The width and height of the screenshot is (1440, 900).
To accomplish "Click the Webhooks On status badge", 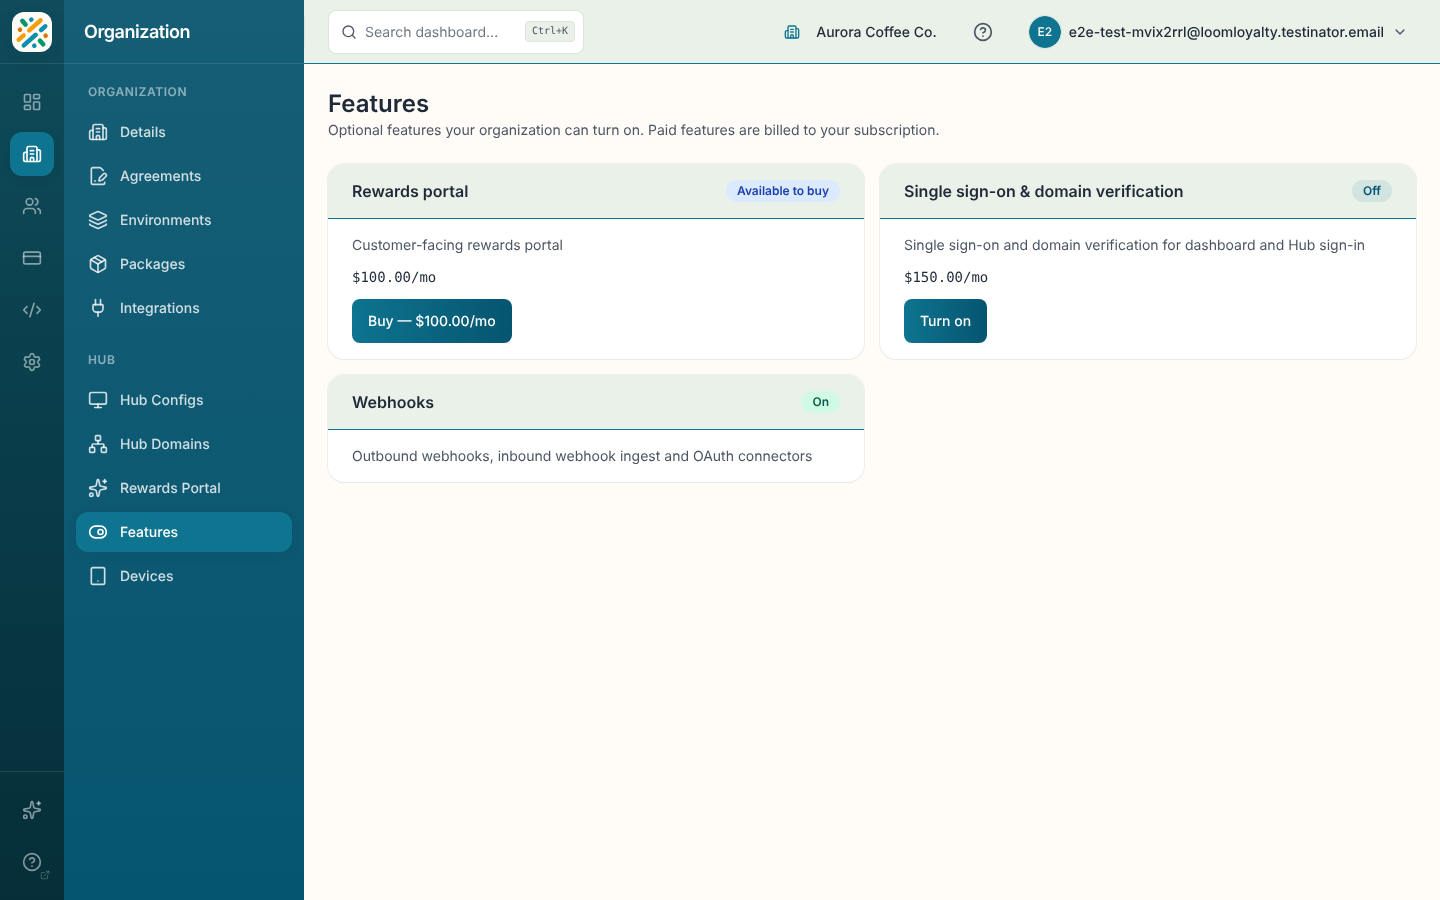I will click(x=821, y=402).
